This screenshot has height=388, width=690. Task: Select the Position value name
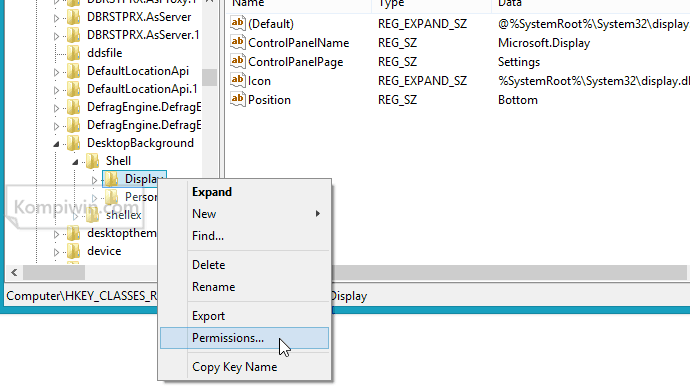coord(269,100)
